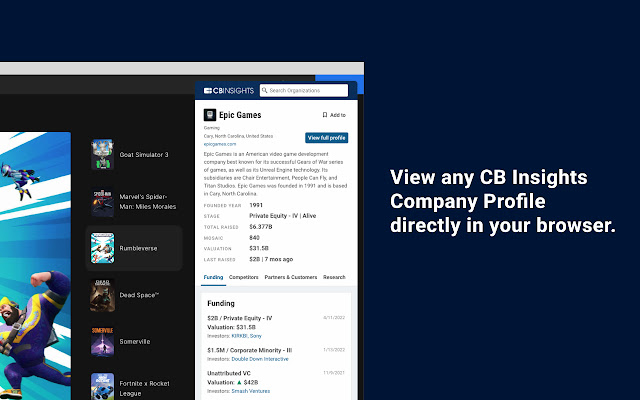
Task: Open the Double Down Interactive link
Action: (260, 359)
